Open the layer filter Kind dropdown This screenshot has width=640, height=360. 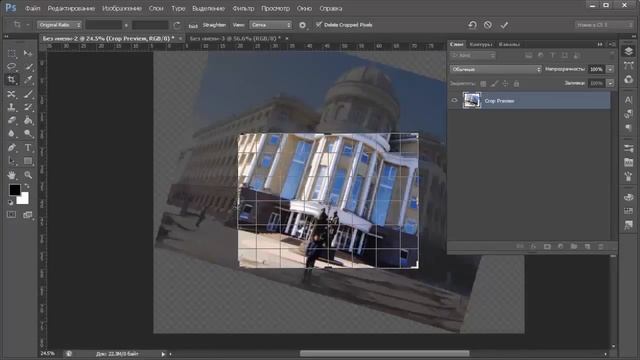point(473,55)
